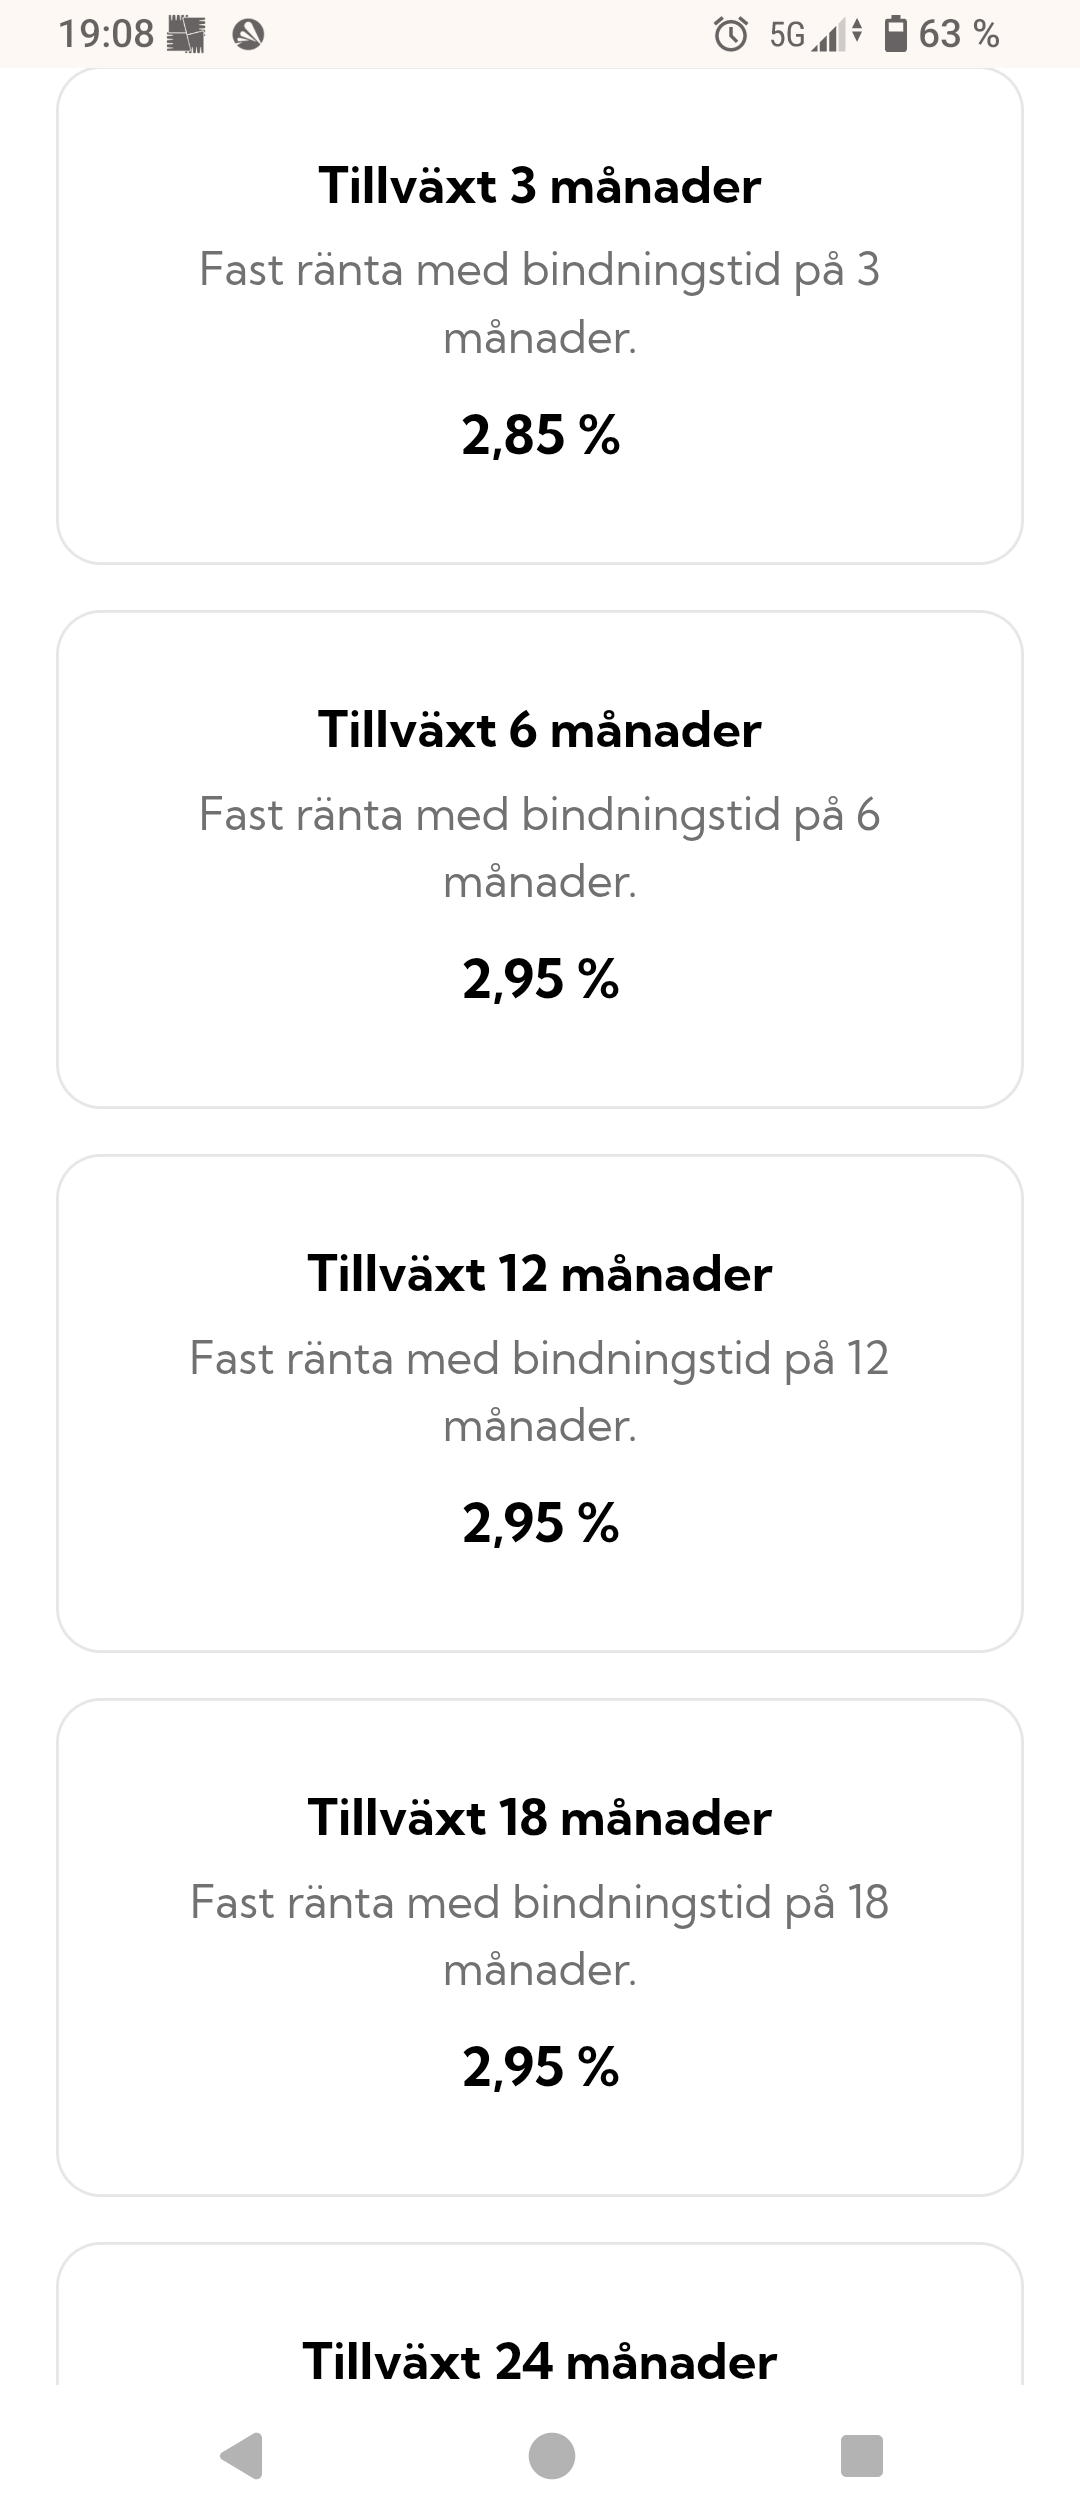This screenshot has height=2520, width=1080.
Task: Tap the Android back navigation button
Action: (243, 2455)
